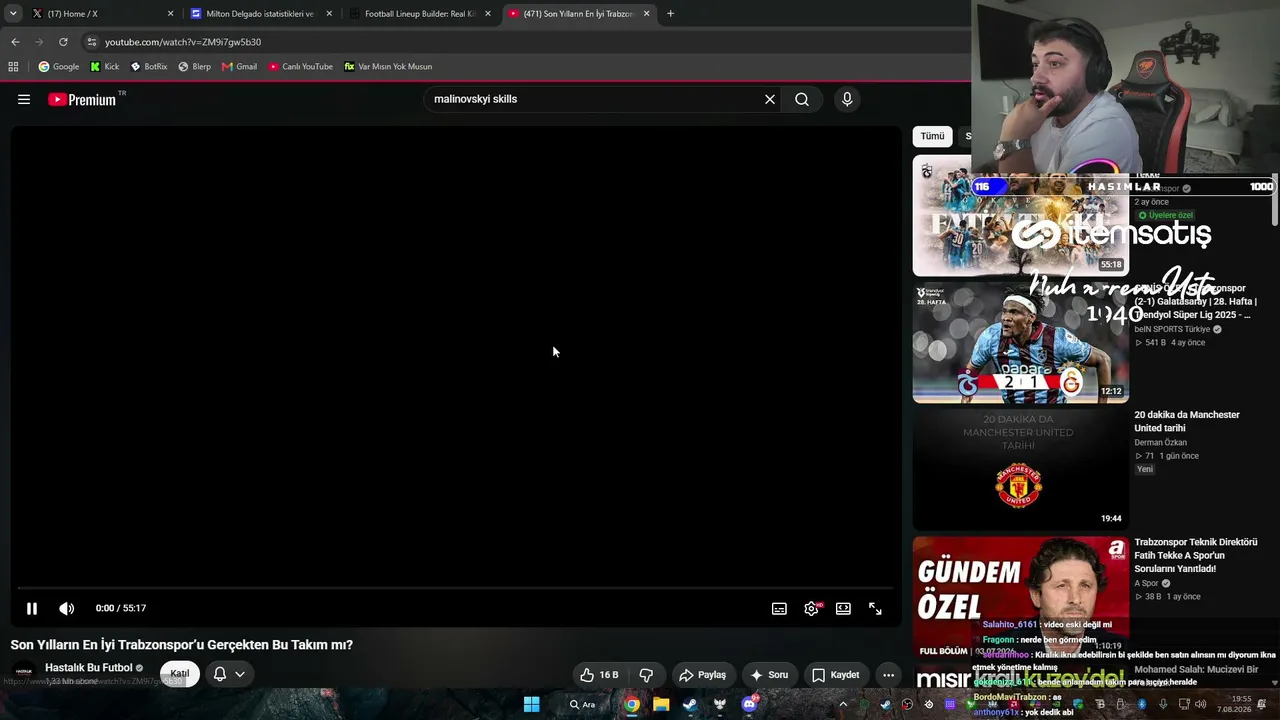This screenshot has width=1280, height=720.
Task: Show hidden system tray icons chevron
Action: pyautogui.click(x=843, y=704)
